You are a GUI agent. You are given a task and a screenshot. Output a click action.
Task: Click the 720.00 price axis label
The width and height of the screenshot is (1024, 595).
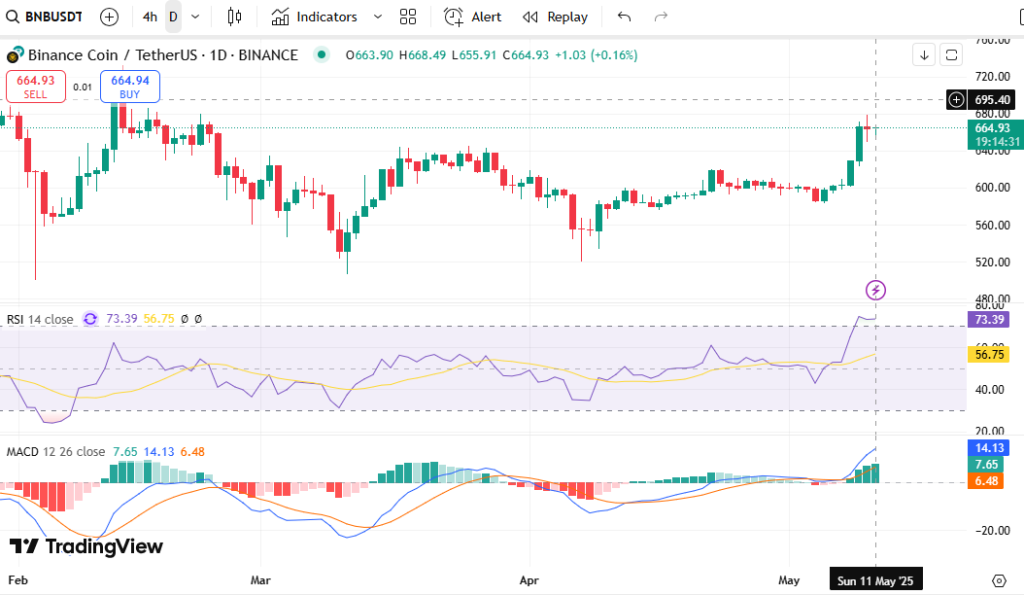pyautogui.click(x=992, y=76)
